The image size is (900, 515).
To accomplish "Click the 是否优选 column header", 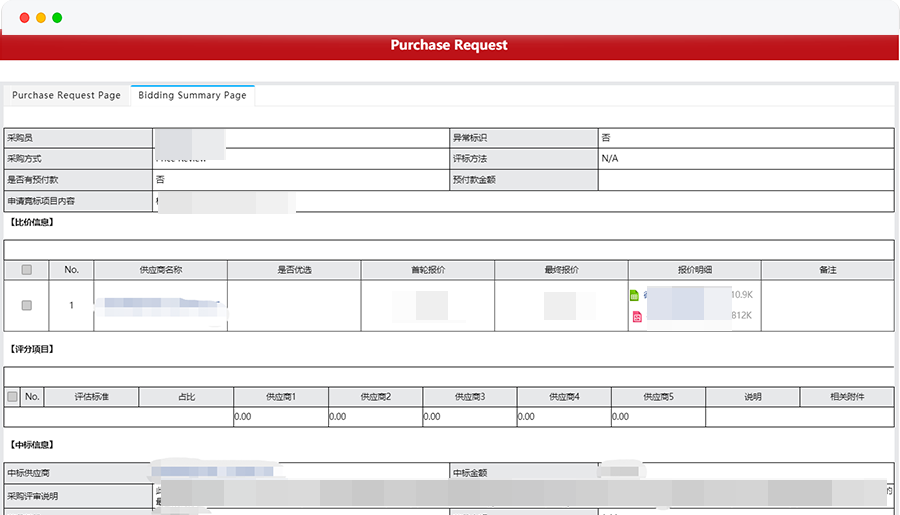I will pos(294,270).
